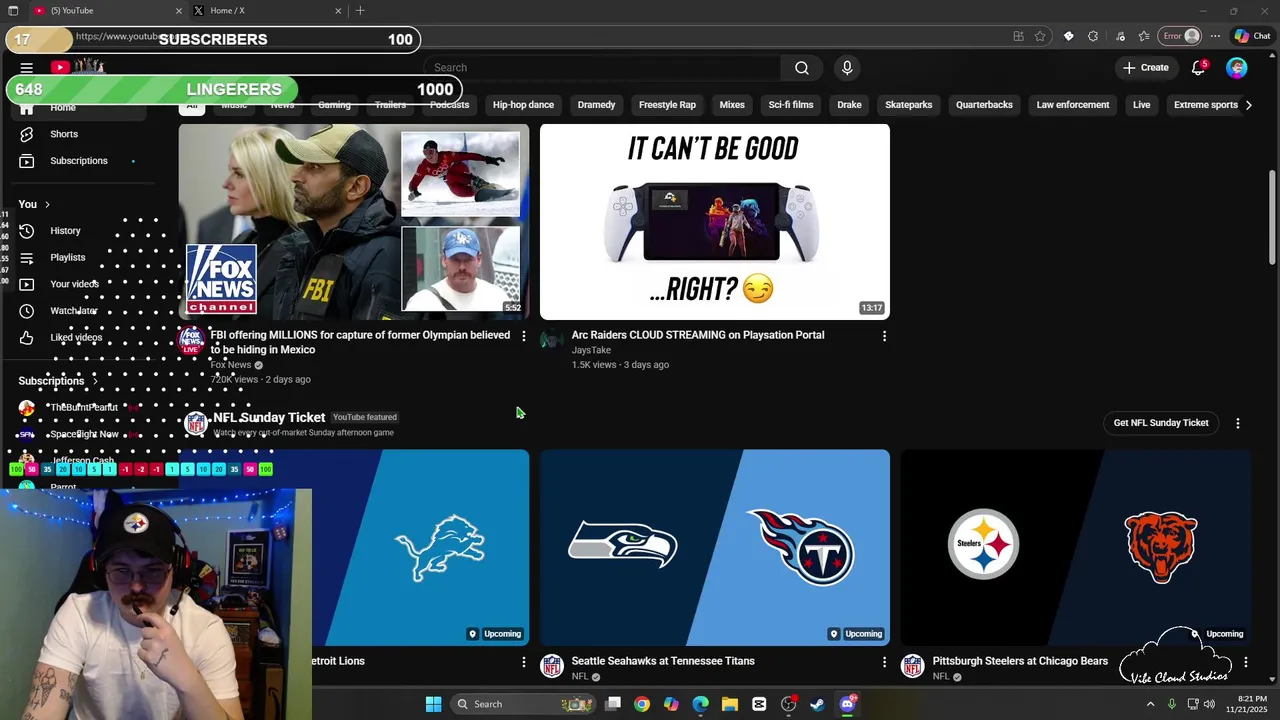
Task: Open the YouTube account avatar menu
Action: point(1237,68)
